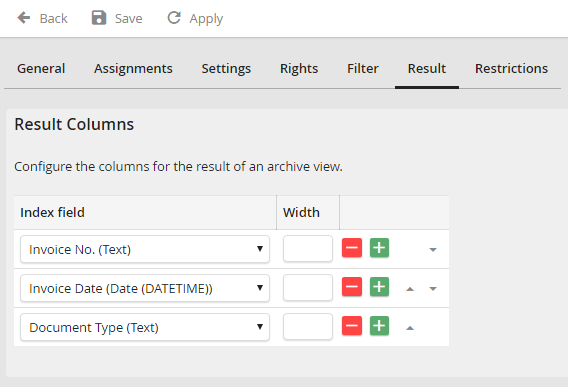Remove the Invoice No. column with red minus
Screen dimensions: 568x387
[x=352, y=248]
